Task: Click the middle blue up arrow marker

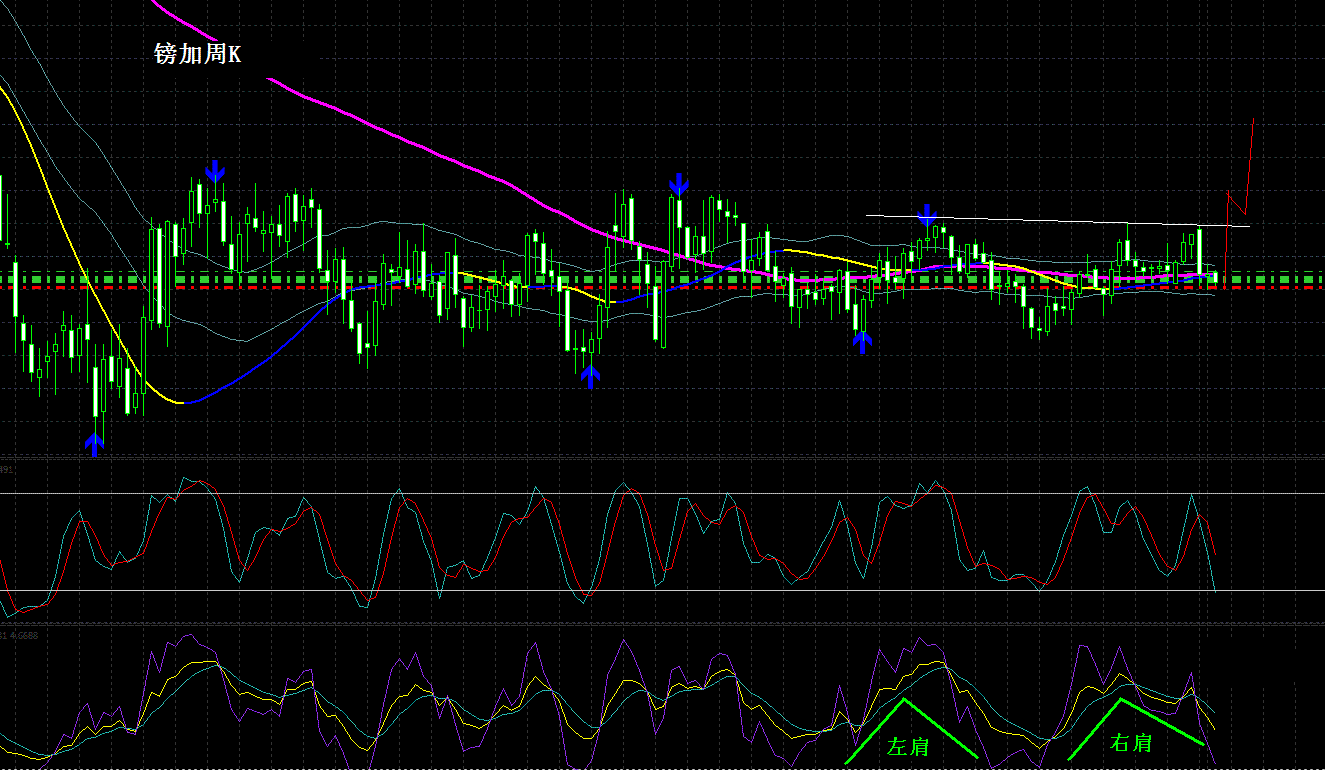Action: click(591, 375)
